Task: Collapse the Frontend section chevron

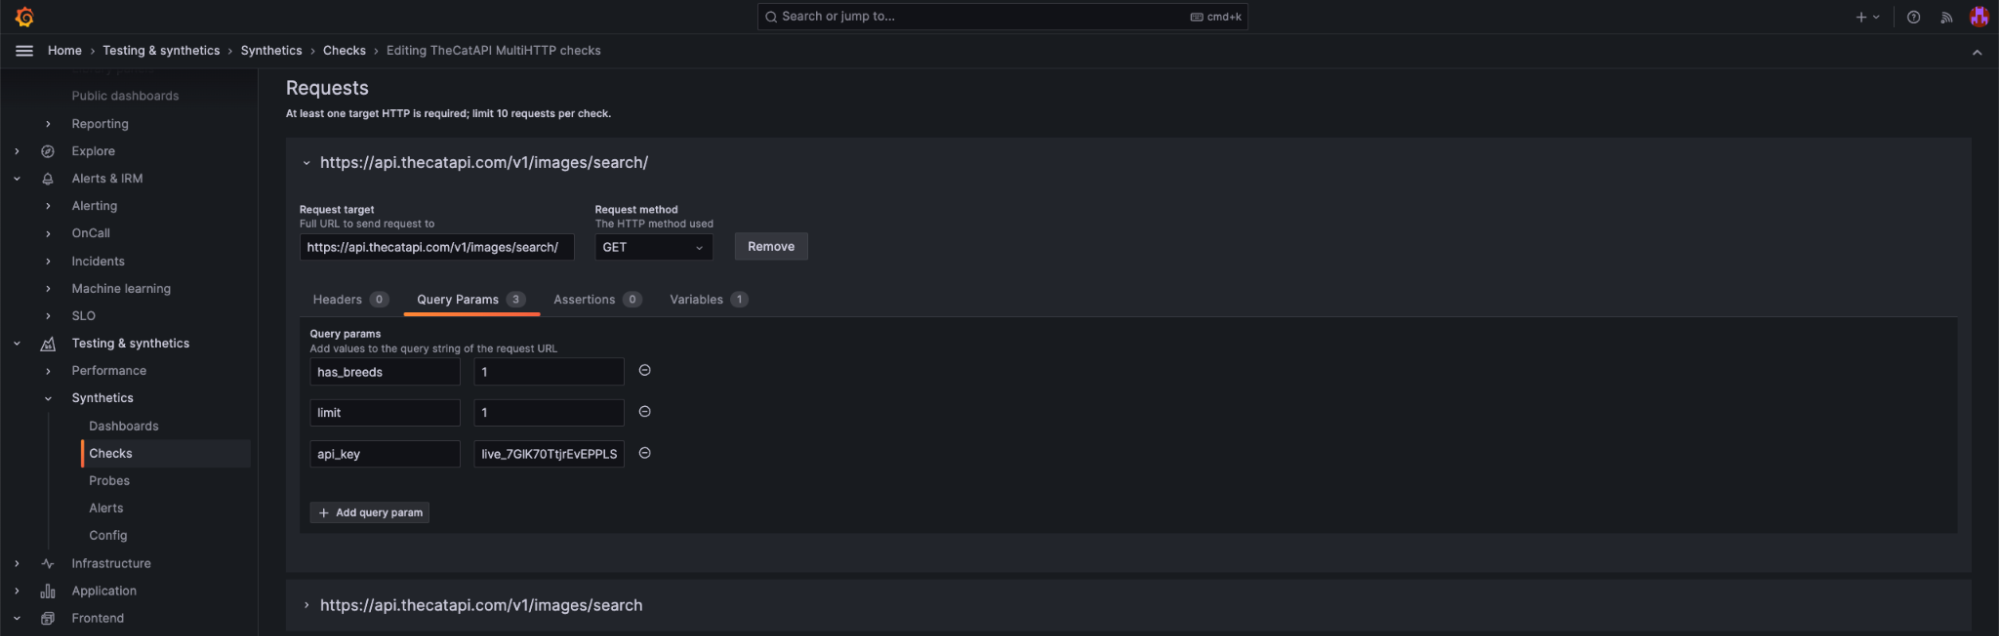Action: pos(17,619)
